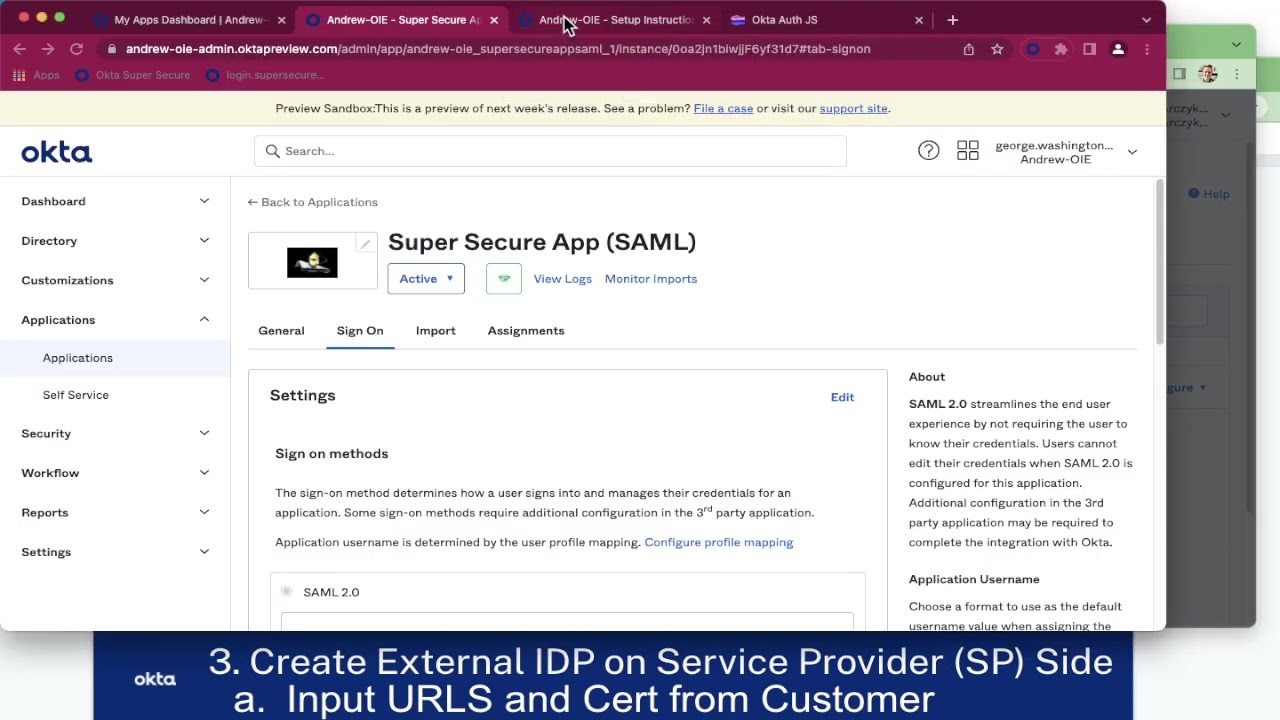
Task: Open tab search dropdown arrow
Action: point(1146,20)
